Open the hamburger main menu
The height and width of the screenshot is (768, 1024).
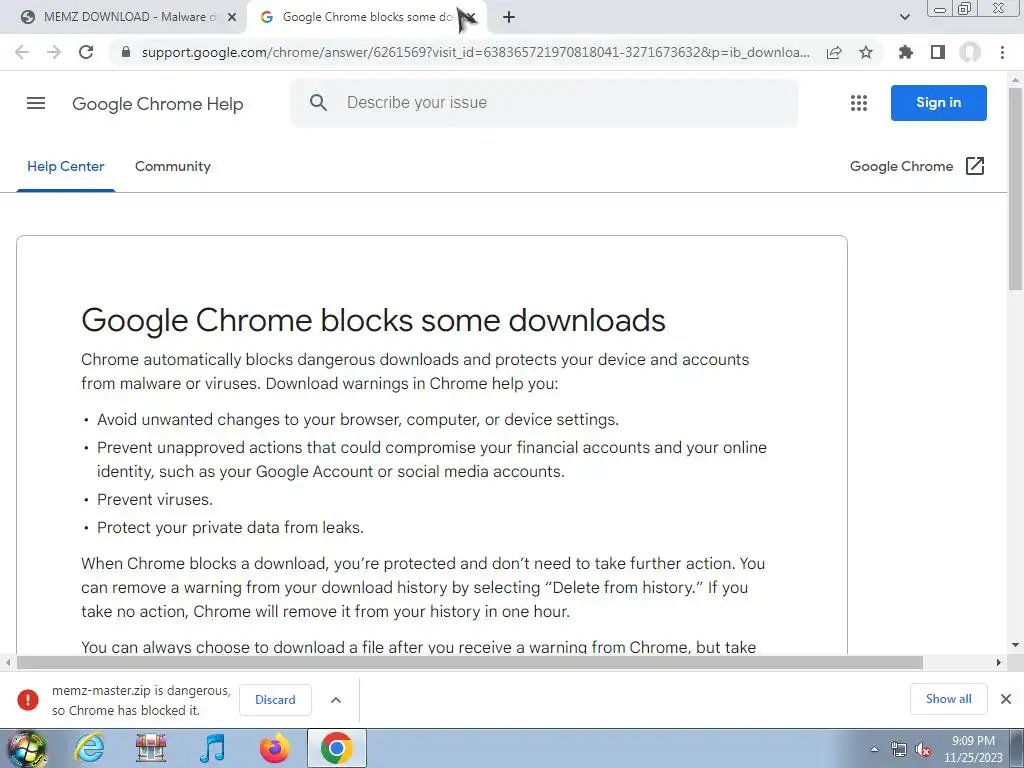pyautogui.click(x=36, y=103)
